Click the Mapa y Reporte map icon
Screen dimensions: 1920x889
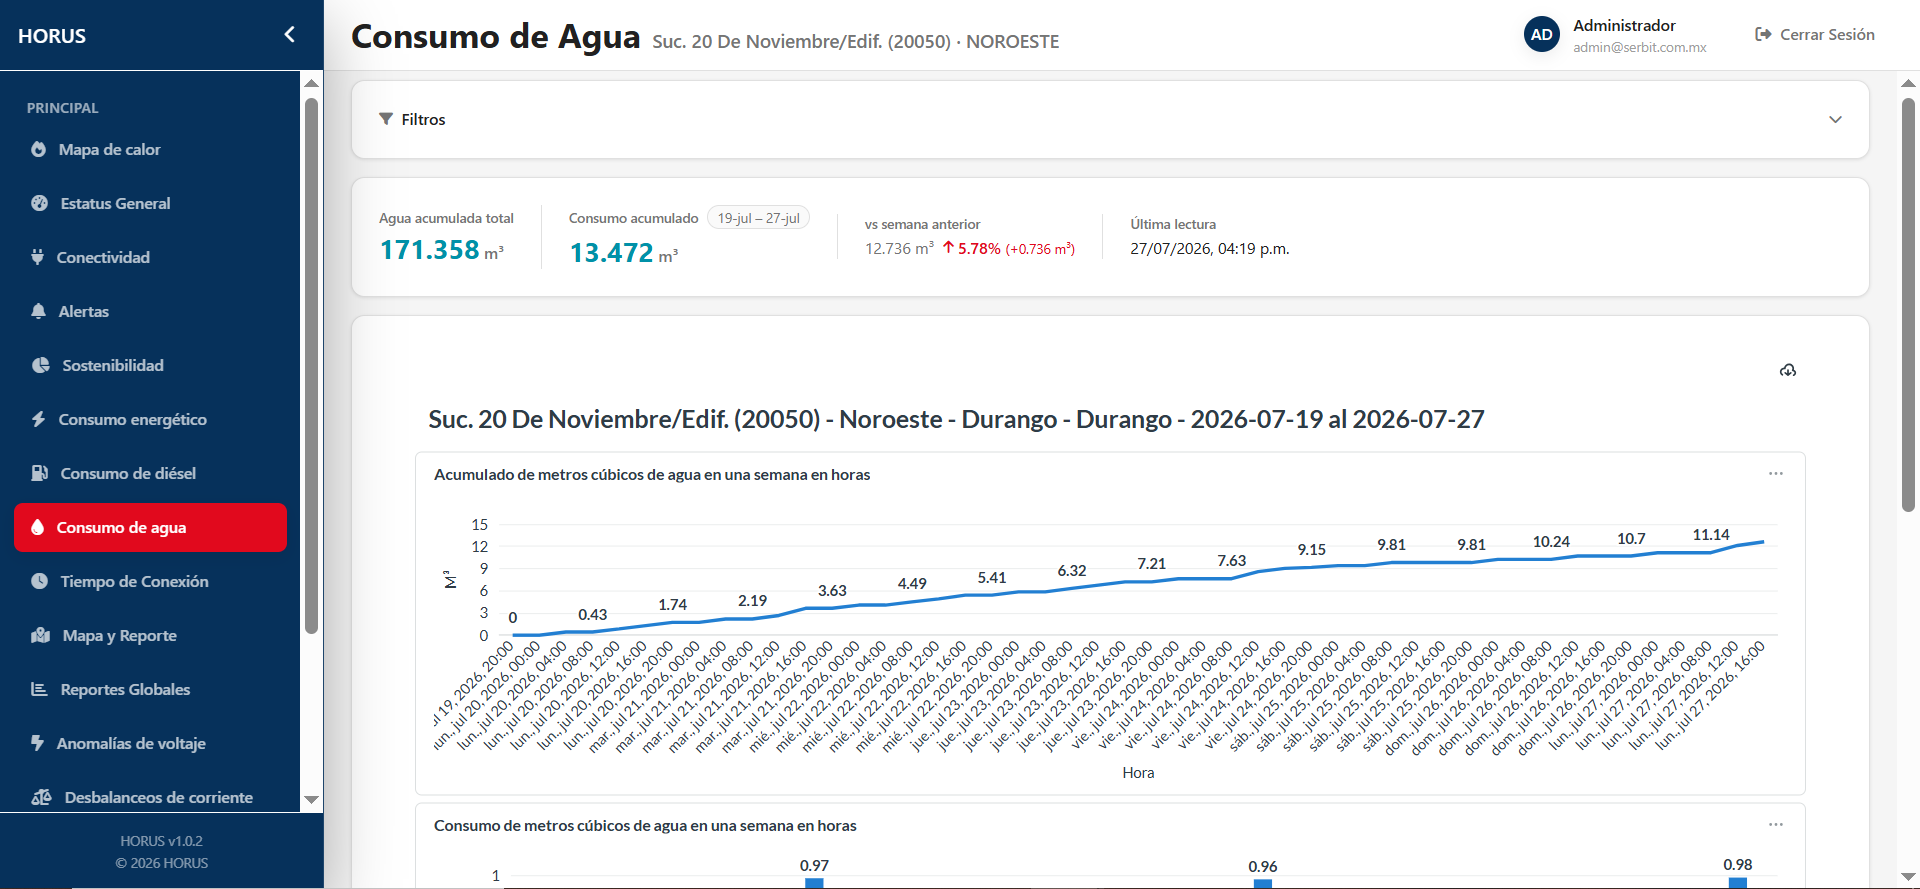click(40, 635)
